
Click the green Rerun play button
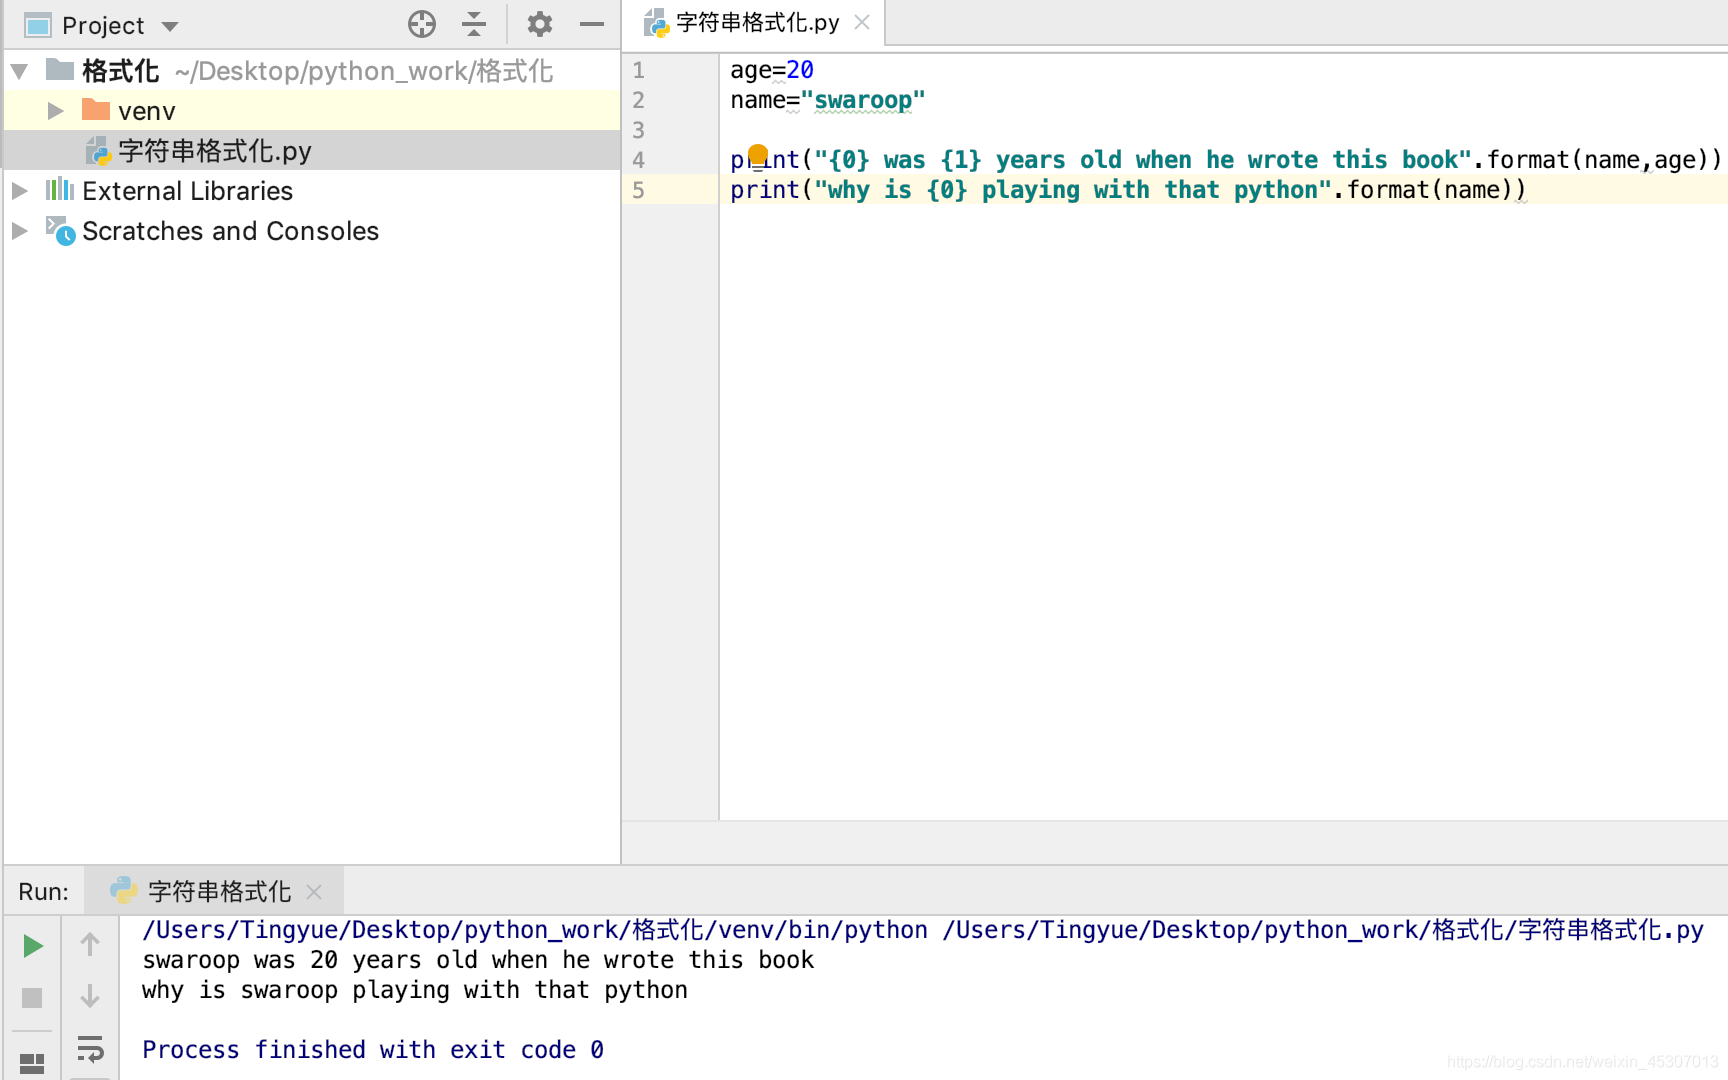pyautogui.click(x=32, y=945)
